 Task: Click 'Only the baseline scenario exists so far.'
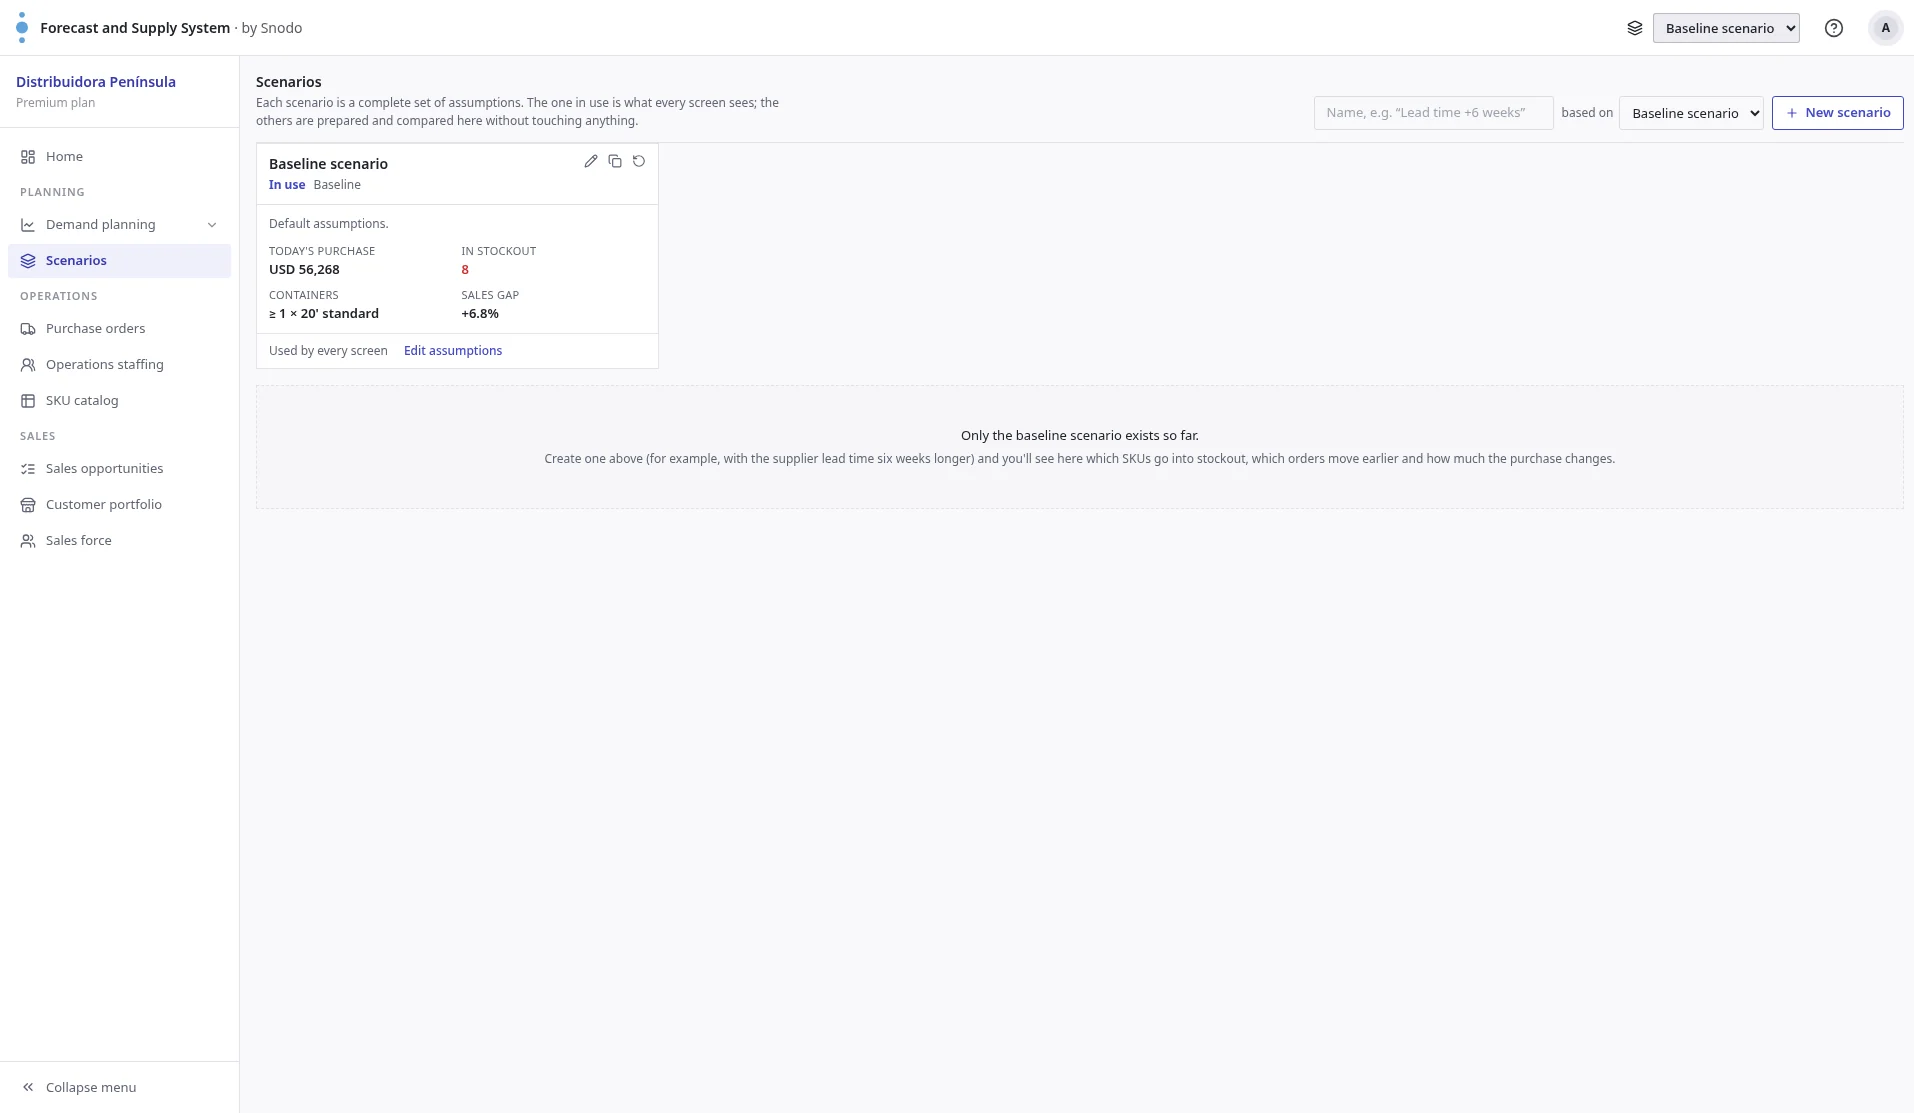point(1080,436)
